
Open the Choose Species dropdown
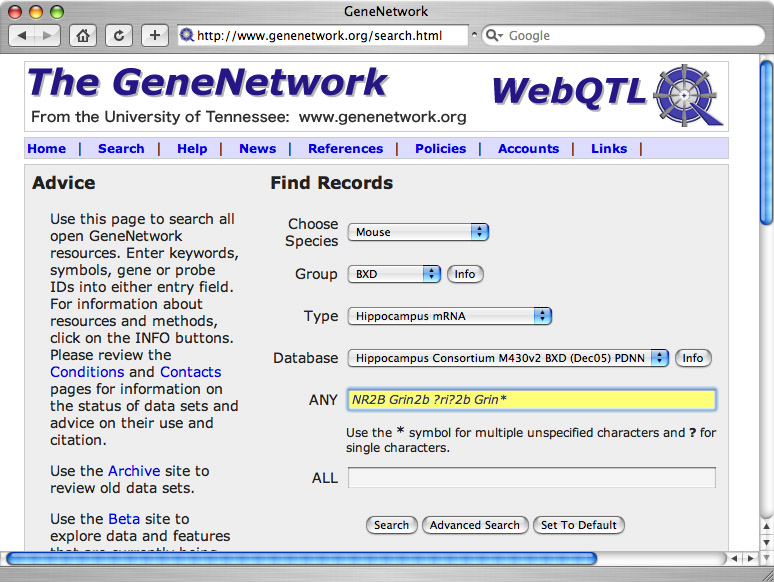pyautogui.click(x=417, y=232)
